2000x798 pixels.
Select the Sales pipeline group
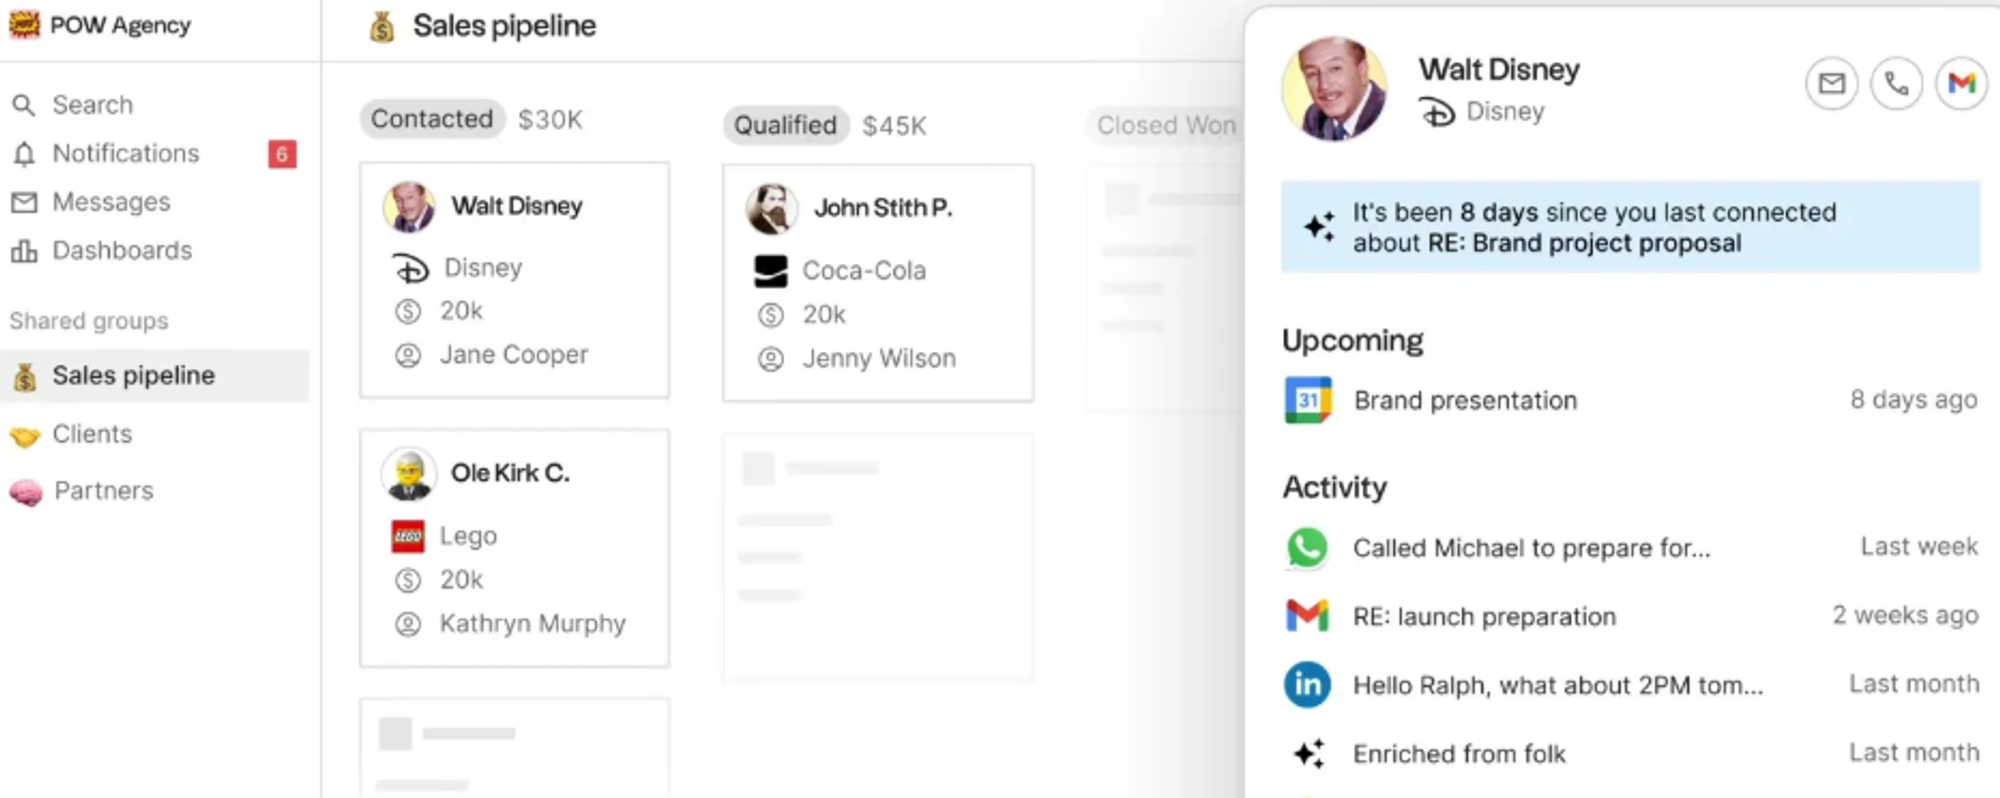[x=155, y=376]
